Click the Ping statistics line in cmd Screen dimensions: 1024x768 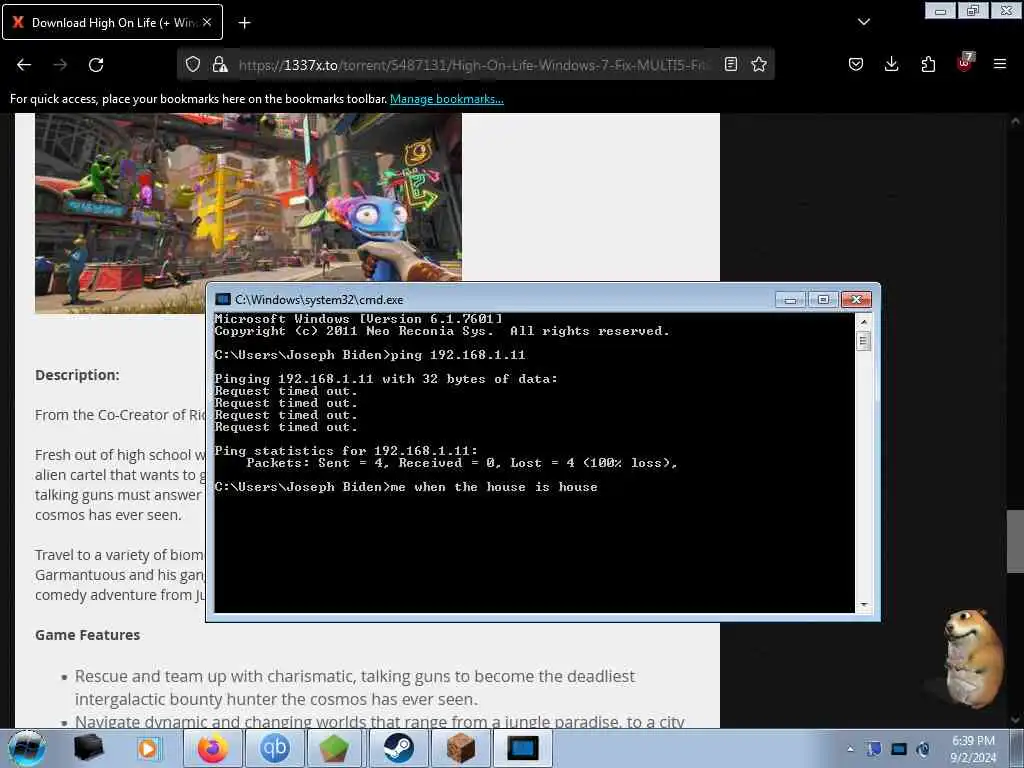pyautogui.click(x=346, y=451)
